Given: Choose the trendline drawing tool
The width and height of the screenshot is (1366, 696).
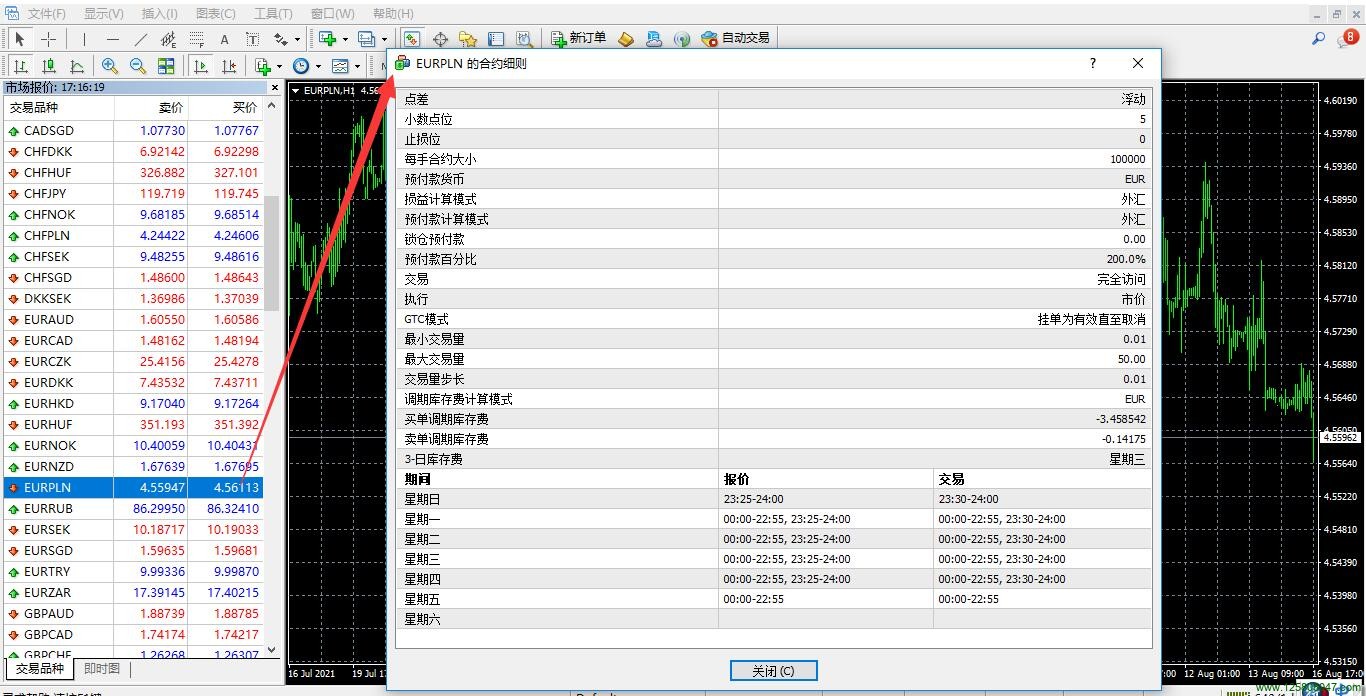Looking at the screenshot, I should (140, 39).
